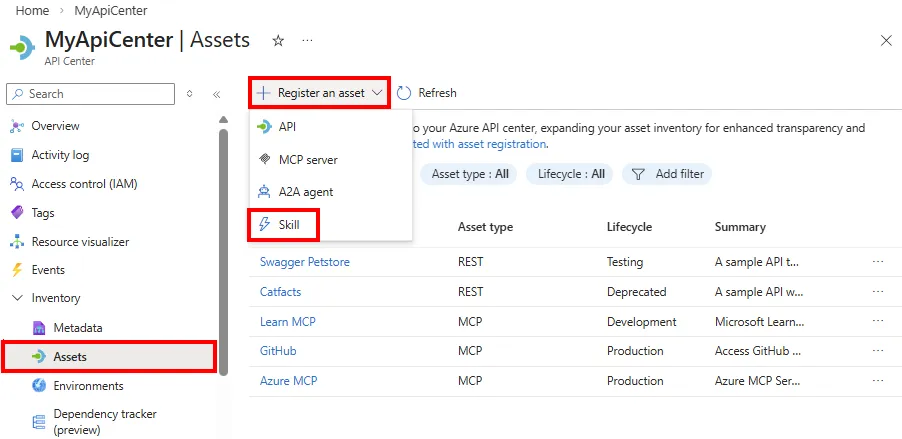Open Resource visualizer in sidebar

[x=80, y=242]
